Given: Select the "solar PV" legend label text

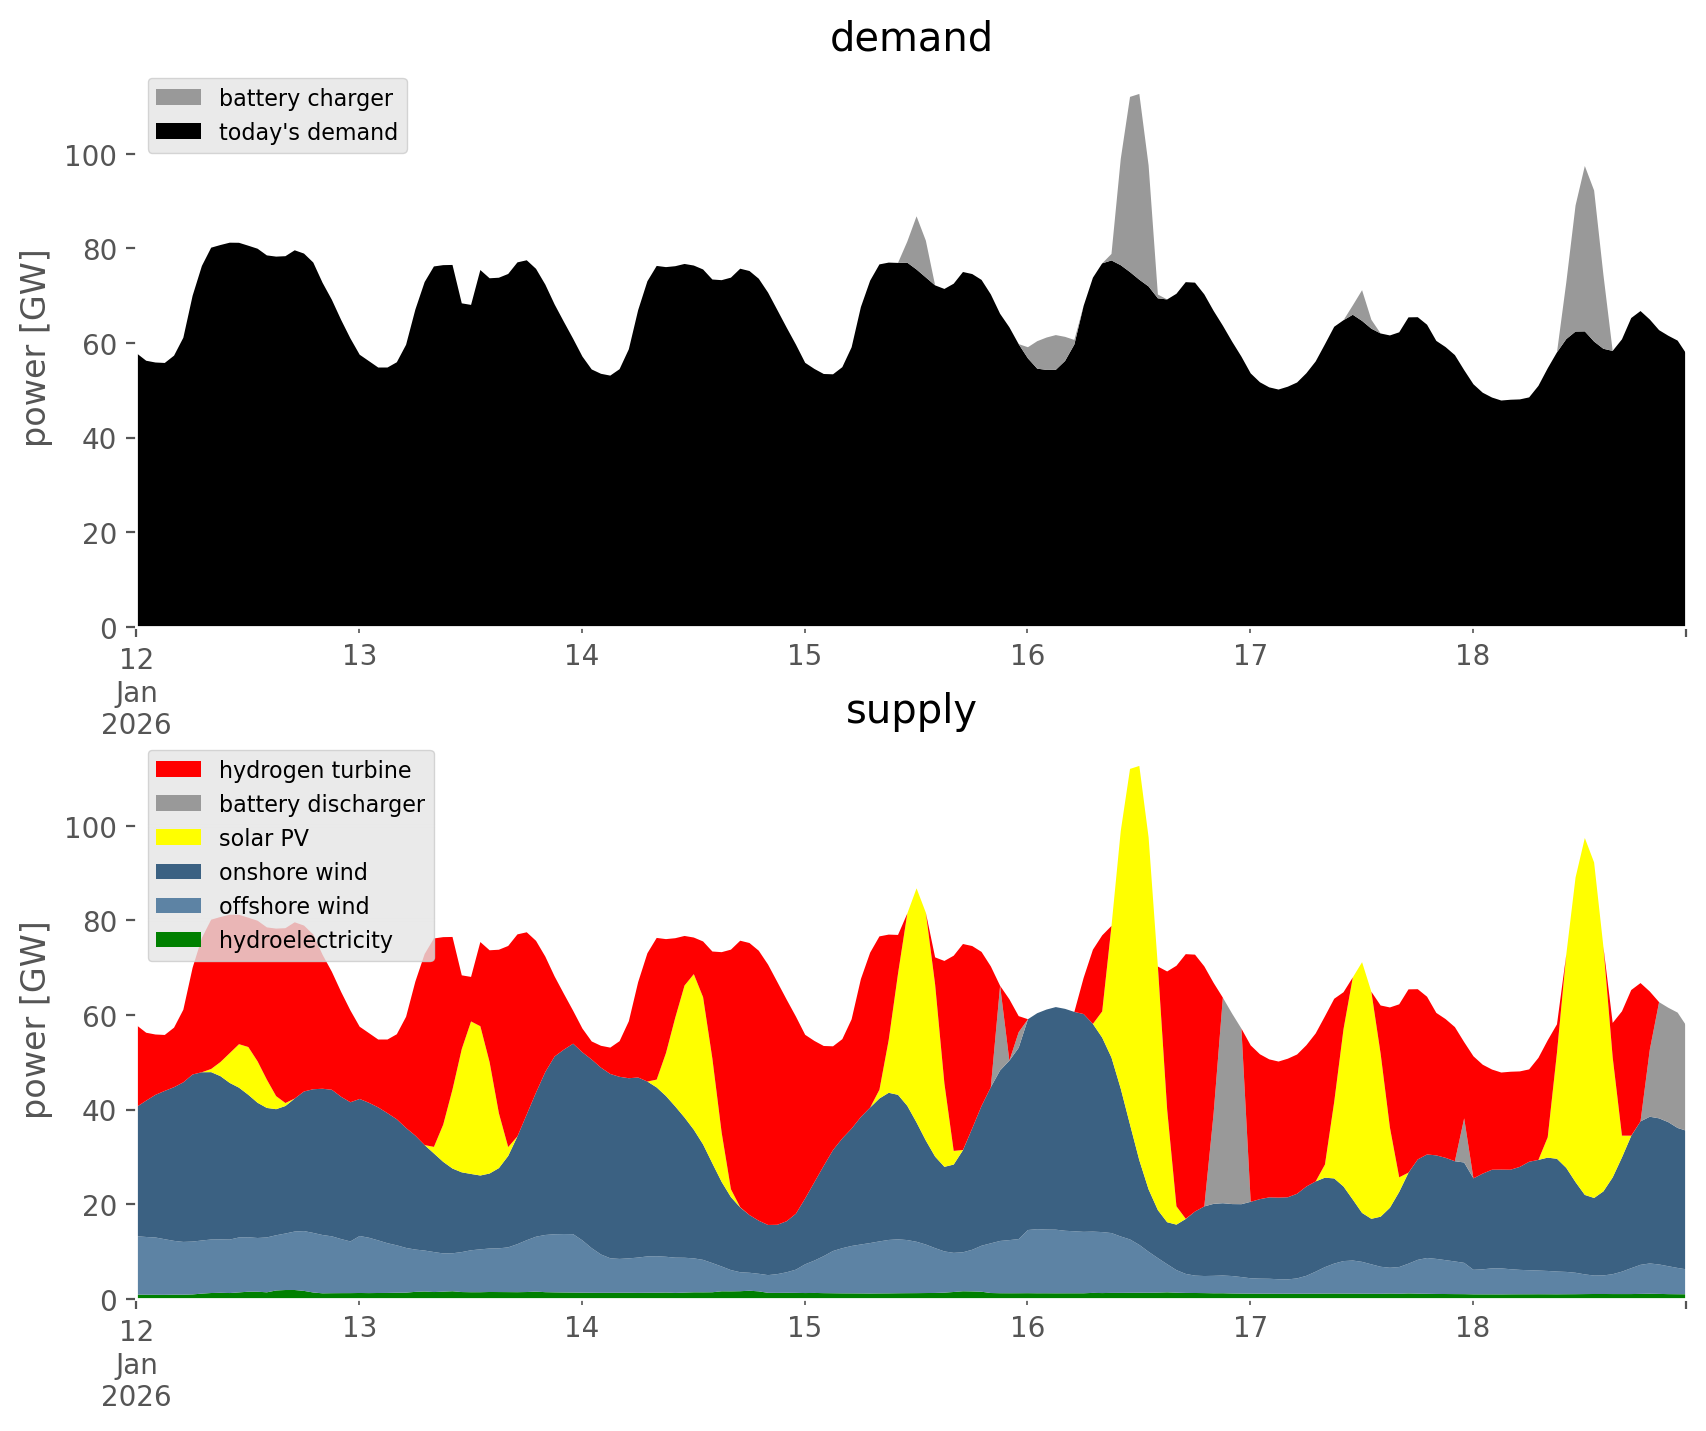Looking at the screenshot, I should 263,838.
